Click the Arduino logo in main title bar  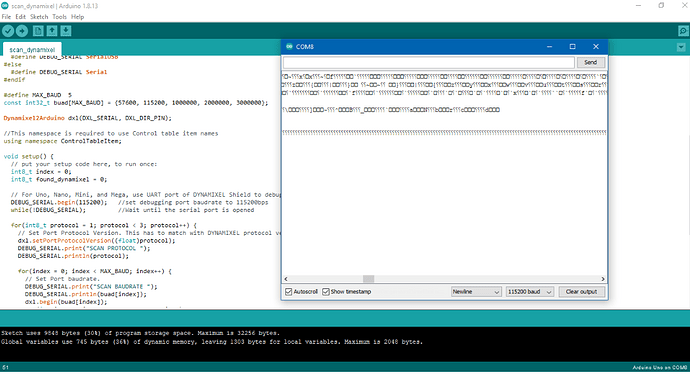click(x=5, y=6)
